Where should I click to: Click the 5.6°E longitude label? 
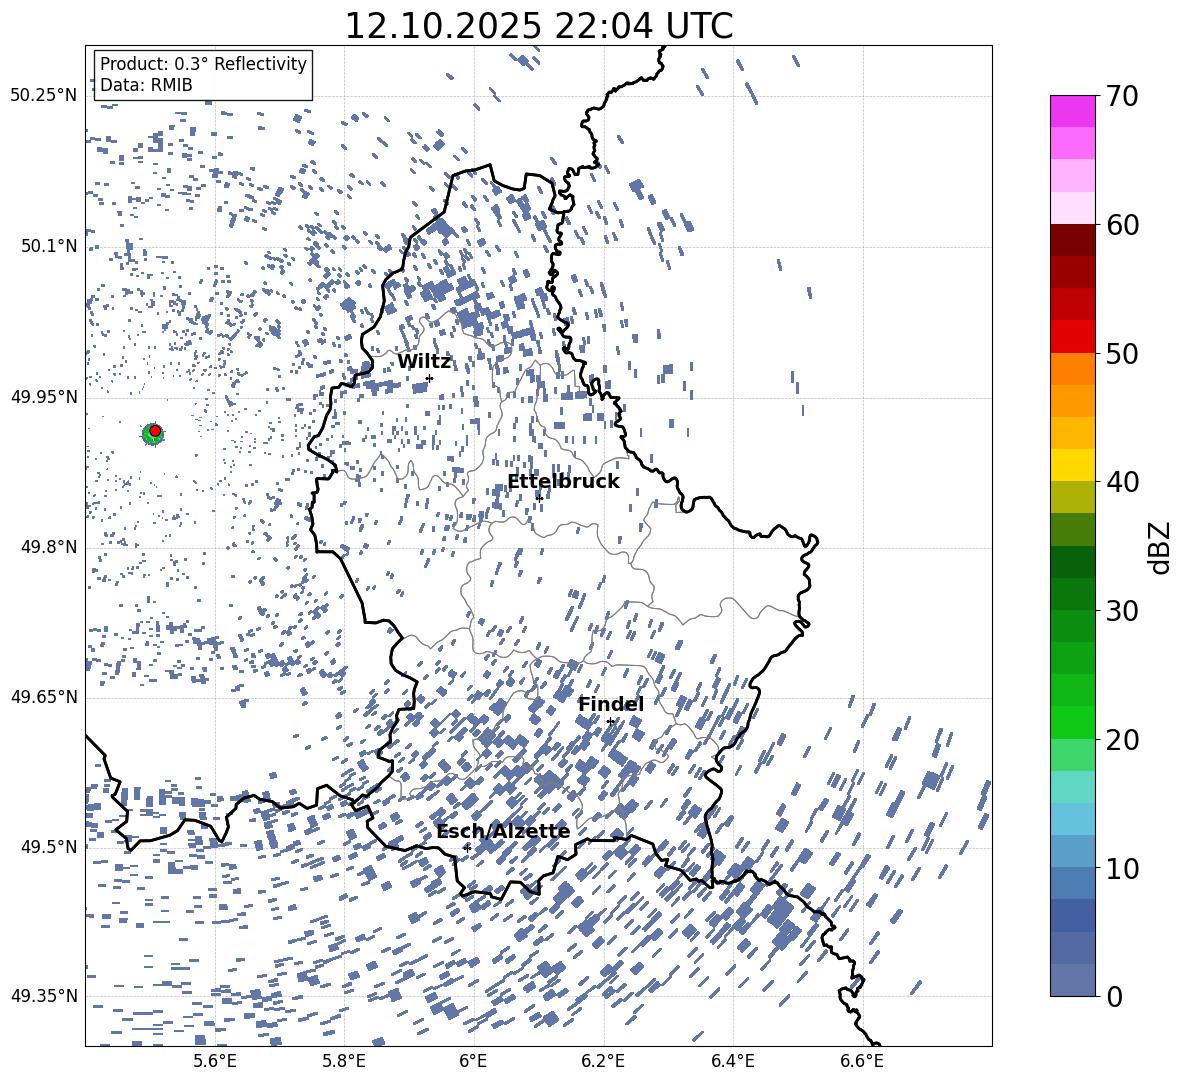[215, 1061]
